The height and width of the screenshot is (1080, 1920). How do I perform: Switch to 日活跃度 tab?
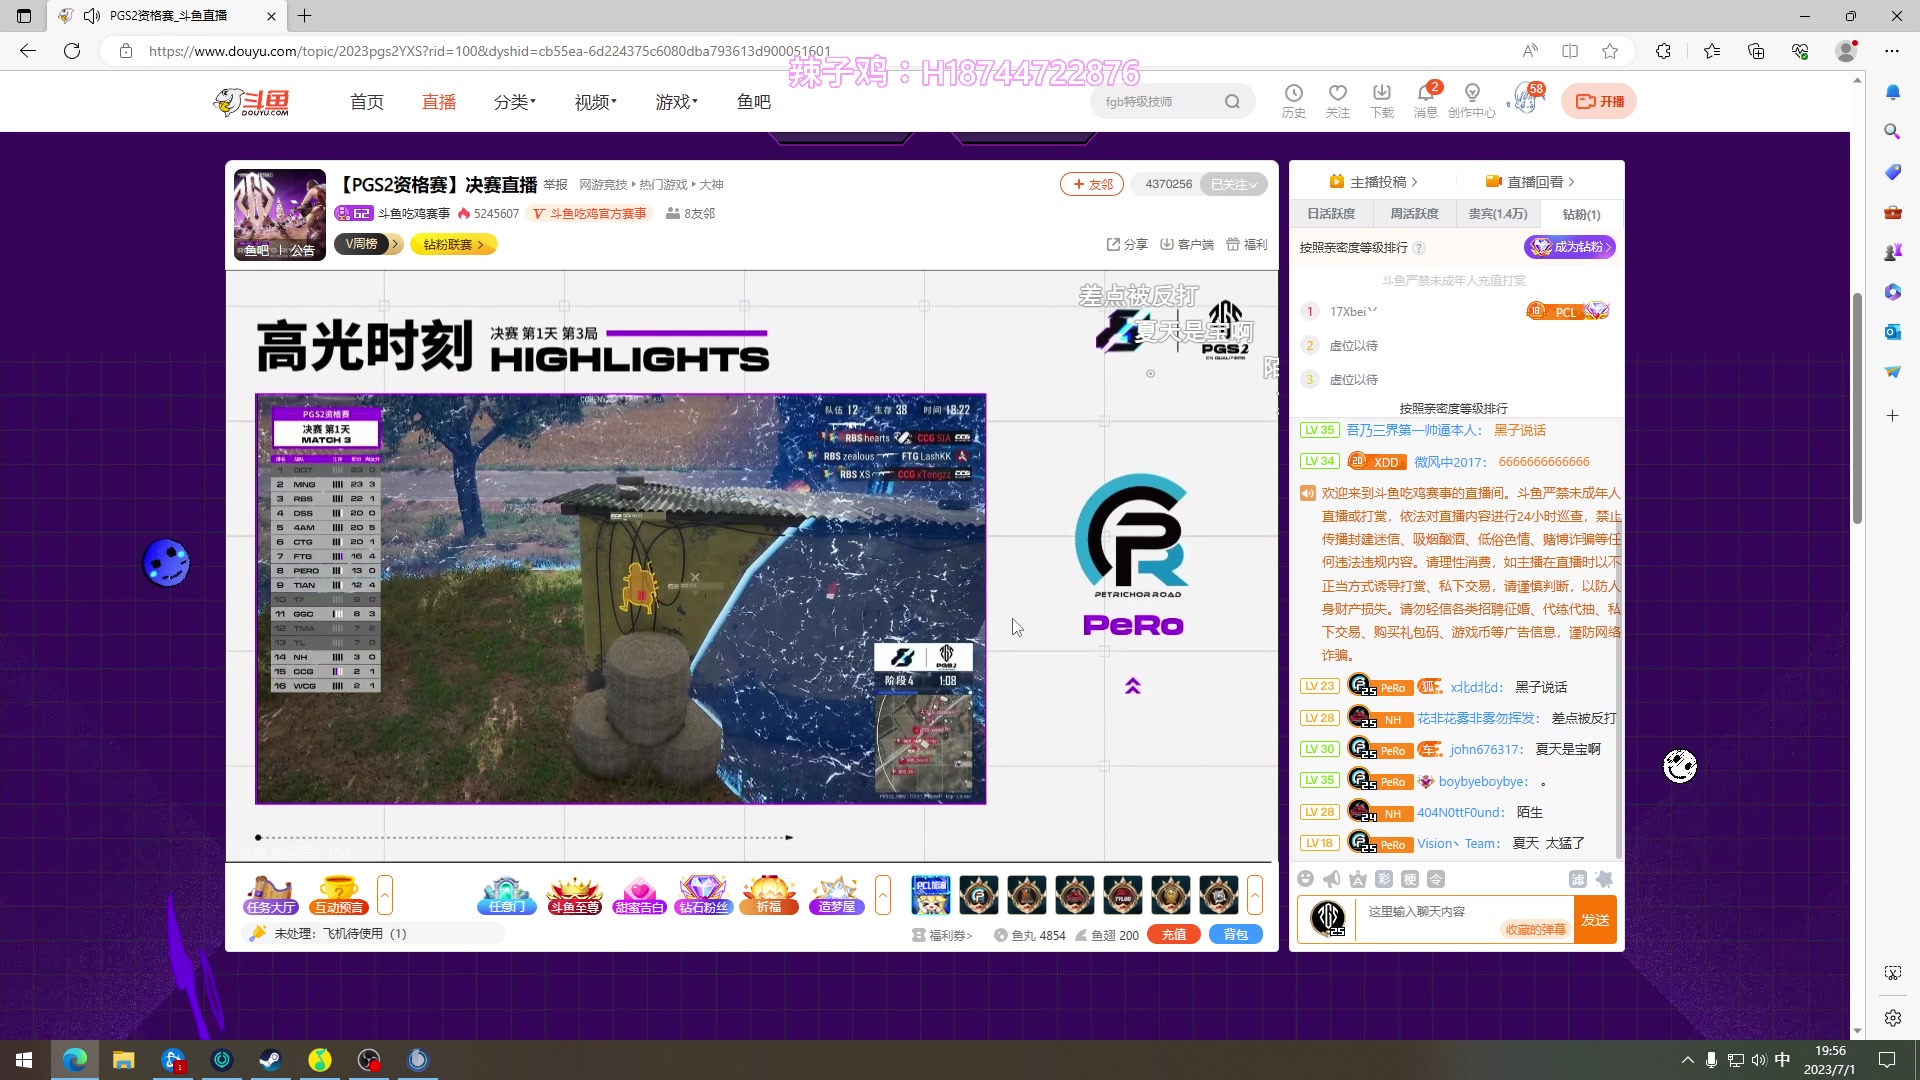pos(1331,214)
